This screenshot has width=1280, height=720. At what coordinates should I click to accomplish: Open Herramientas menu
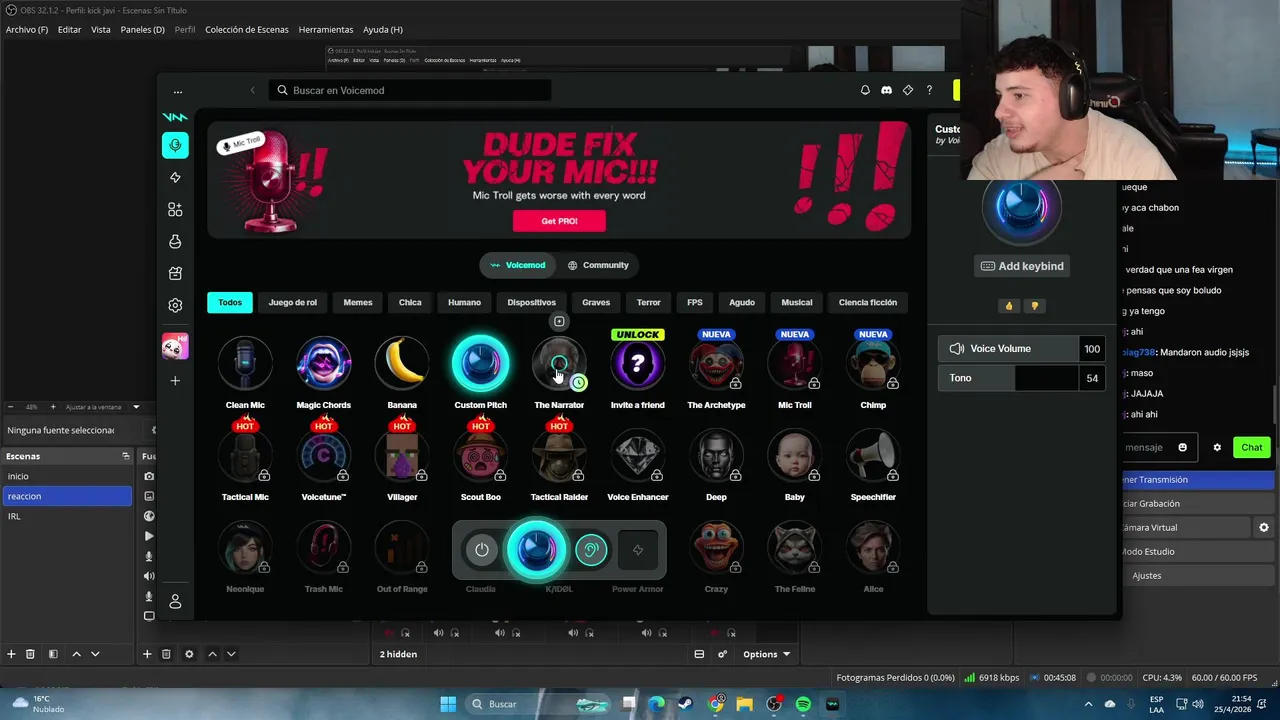[x=326, y=30]
